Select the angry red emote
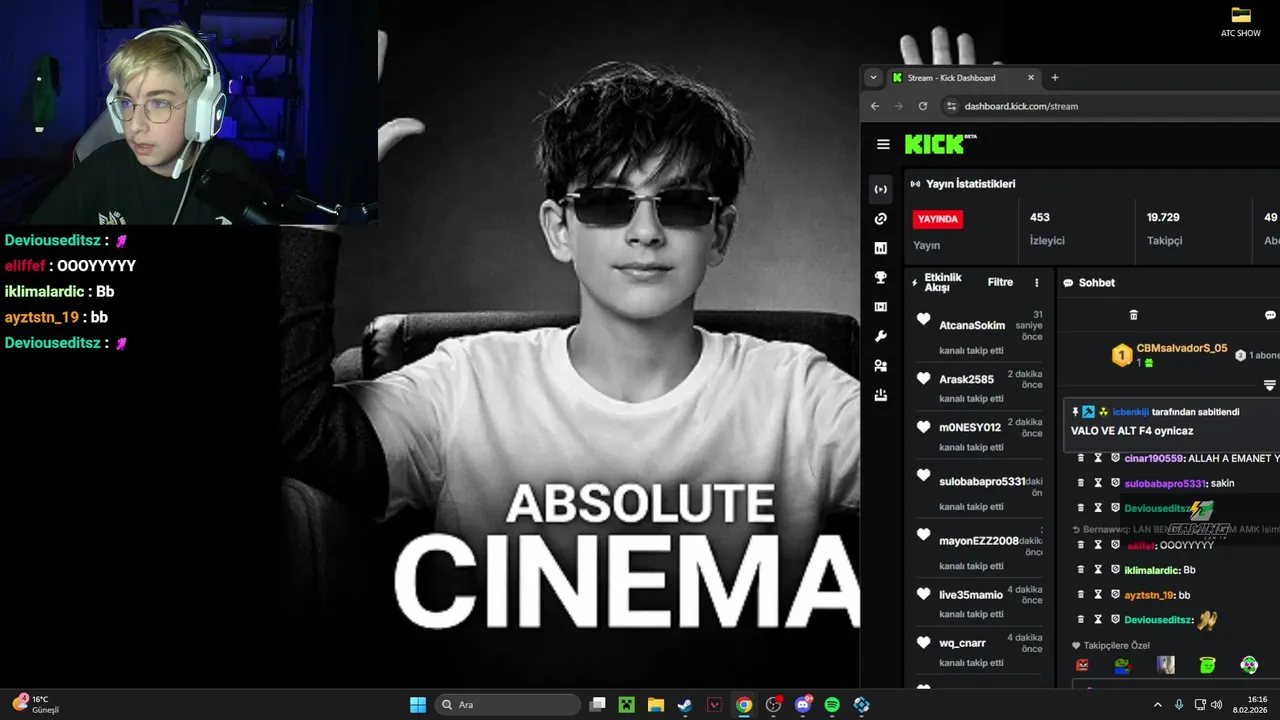The width and height of the screenshot is (1280, 720). click(x=1082, y=665)
